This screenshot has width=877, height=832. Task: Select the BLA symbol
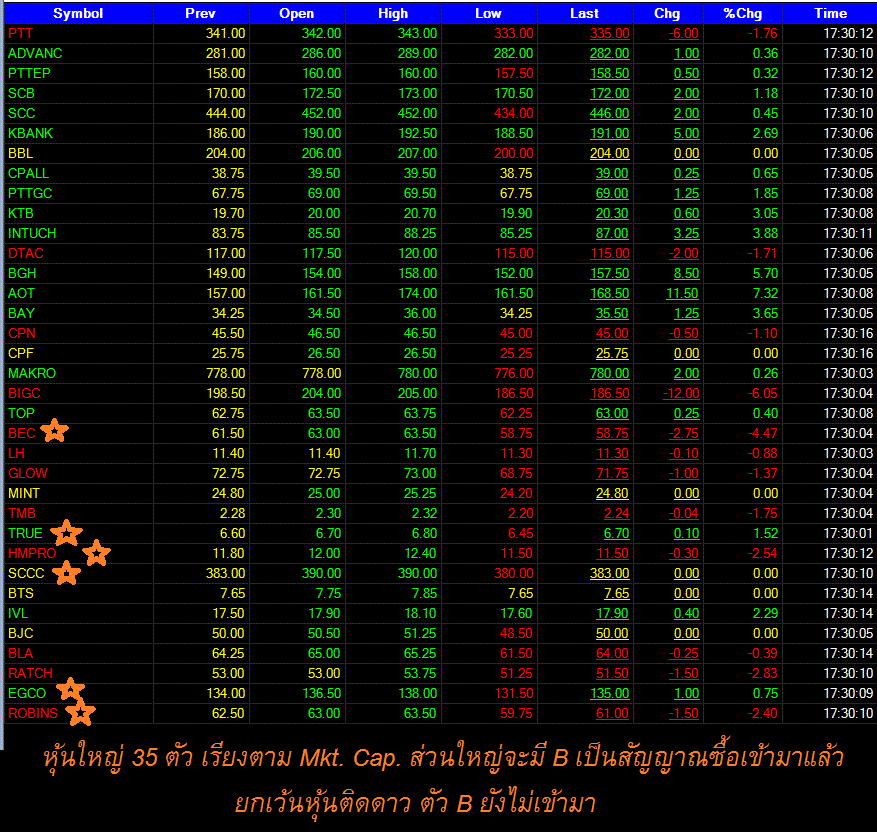(21, 654)
